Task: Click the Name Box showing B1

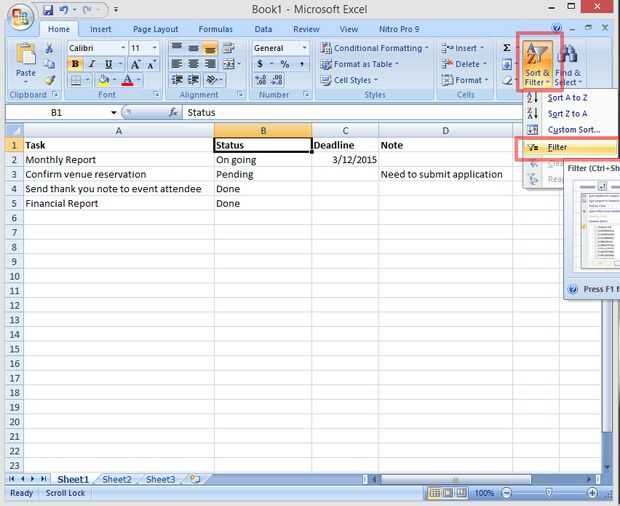Action: pyautogui.click(x=59, y=113)
